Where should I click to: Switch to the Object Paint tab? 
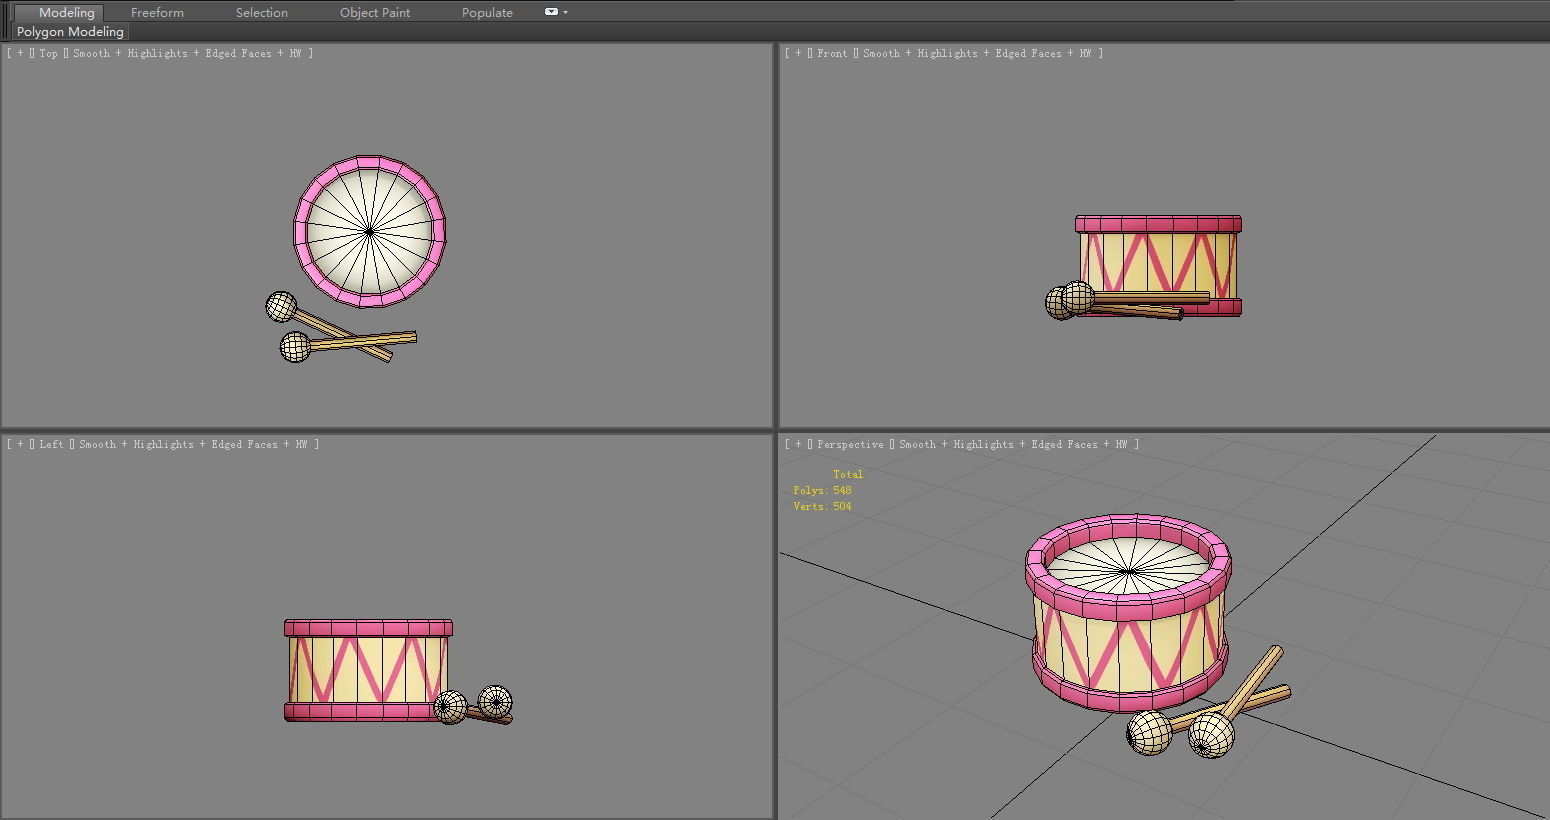(375, 12)
